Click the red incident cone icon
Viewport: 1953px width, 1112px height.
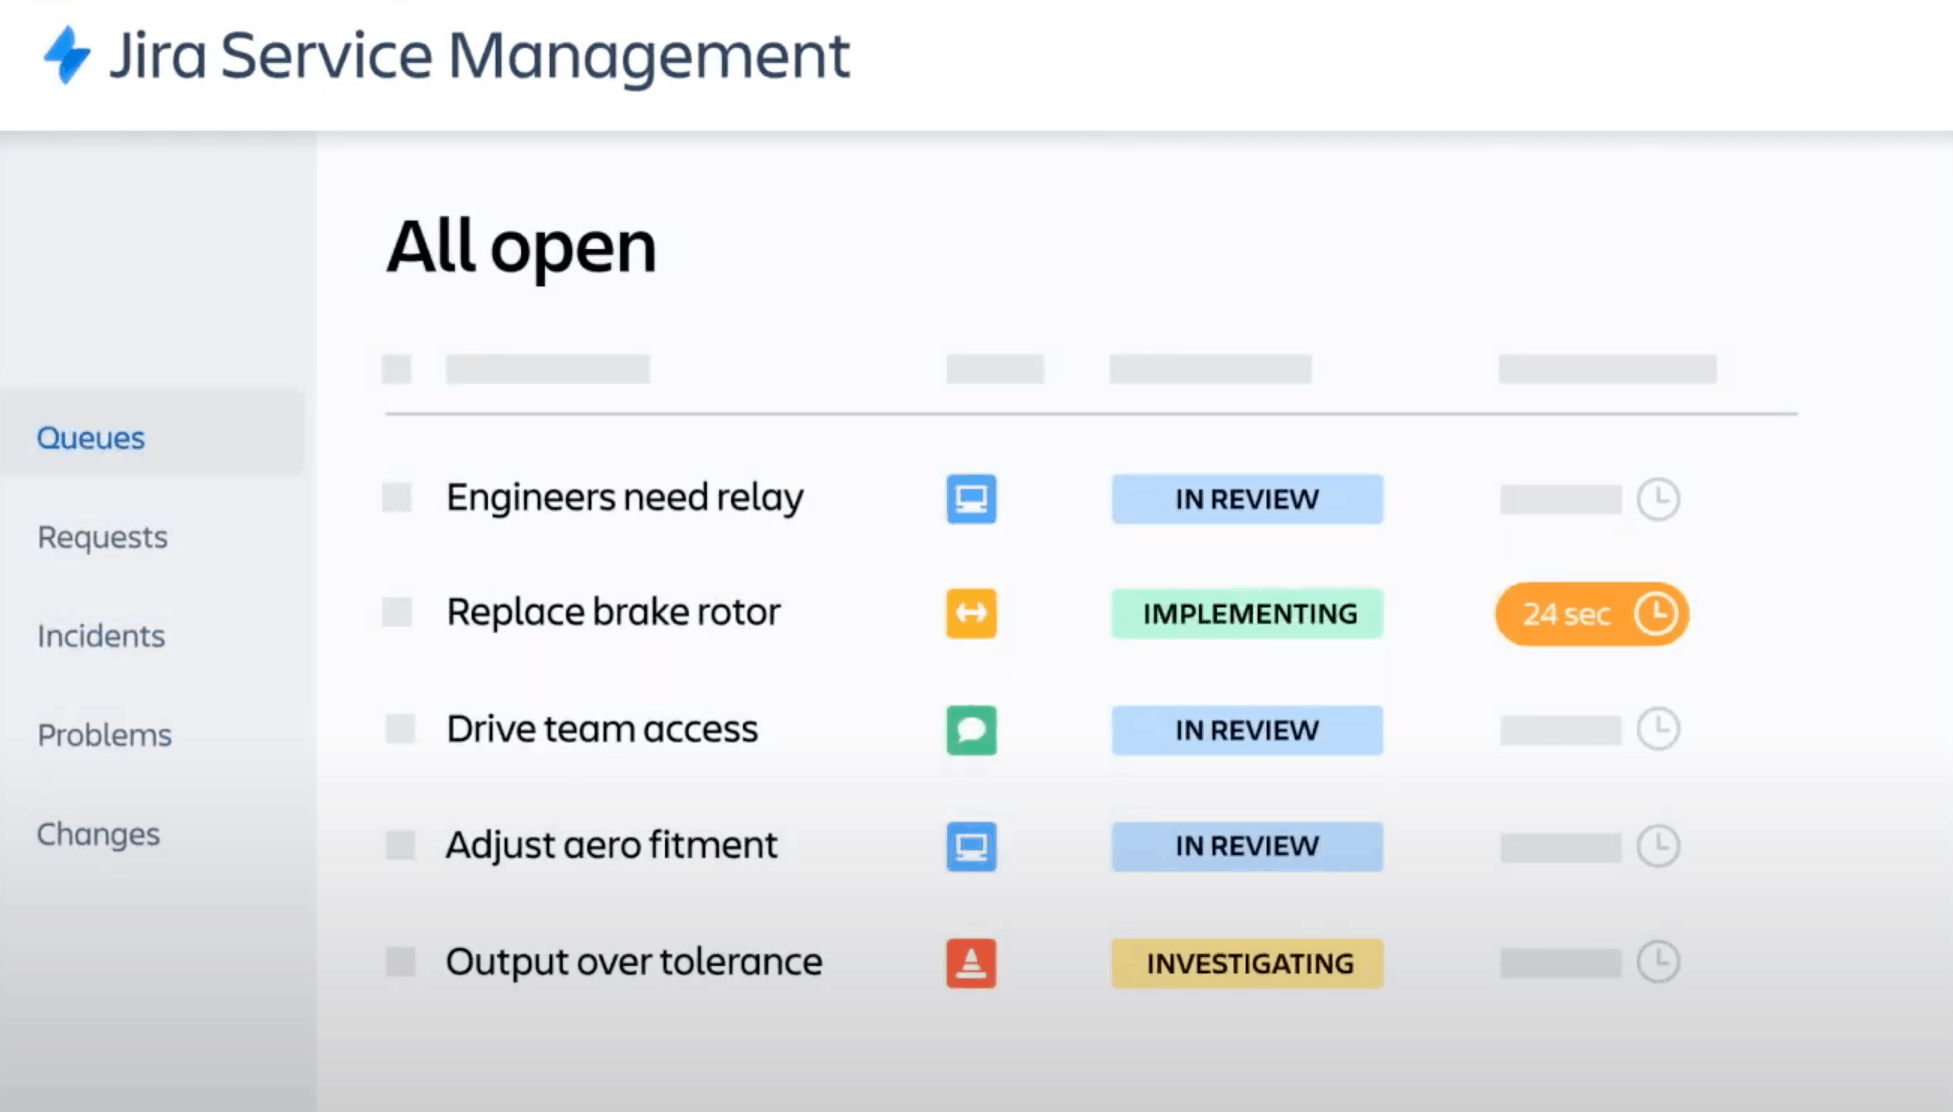tap(971, 963)
